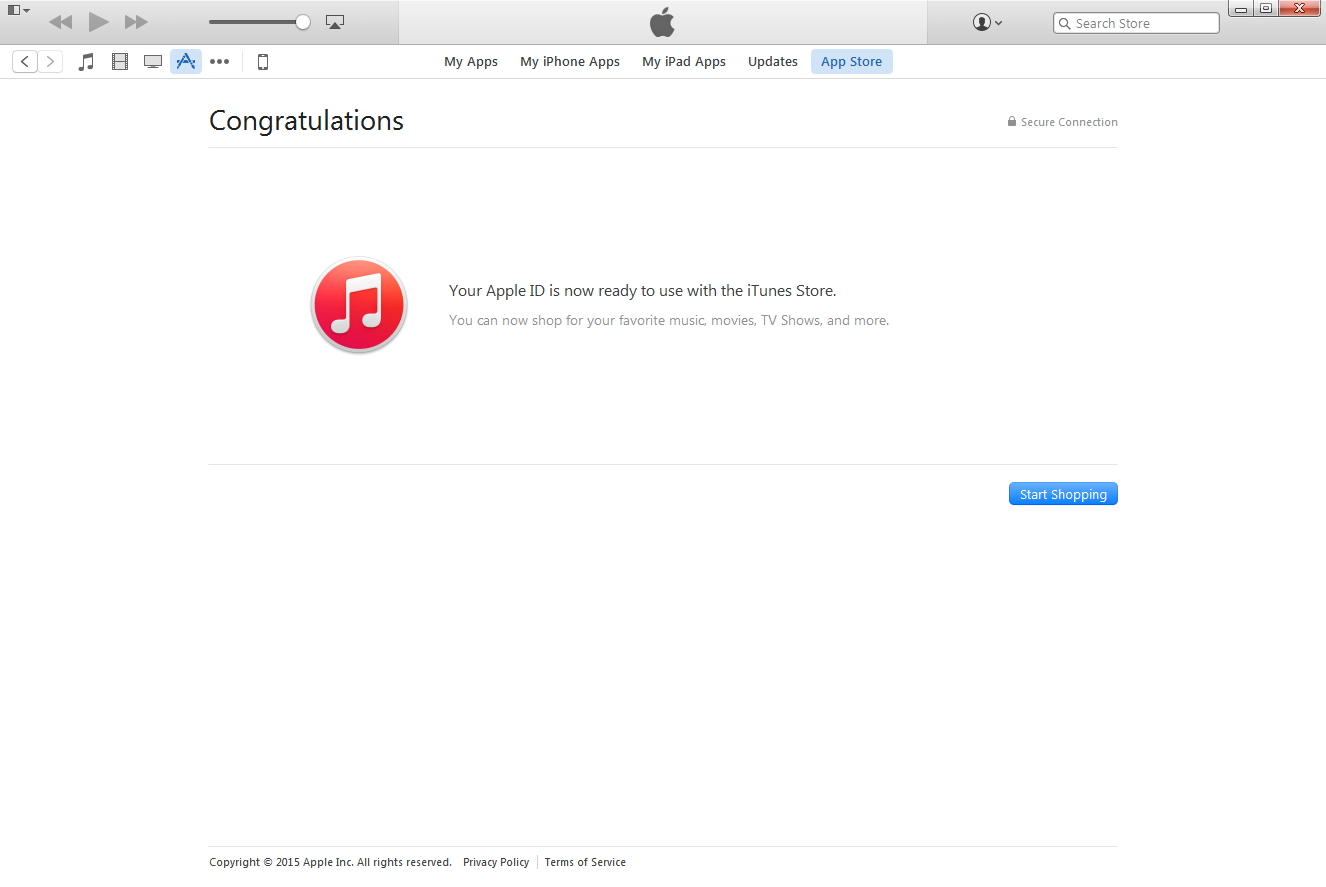Go back with the left arrow button

point(25,62)
